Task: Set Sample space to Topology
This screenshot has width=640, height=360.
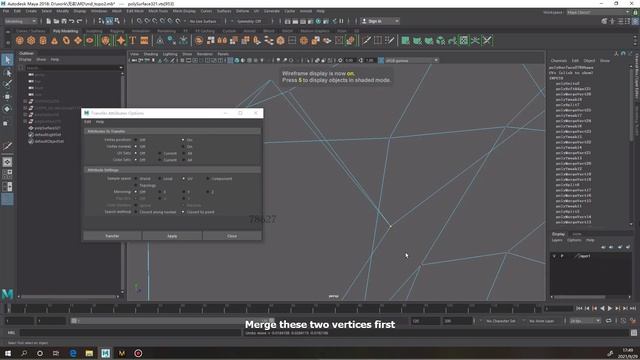Action: pos(136,185)
